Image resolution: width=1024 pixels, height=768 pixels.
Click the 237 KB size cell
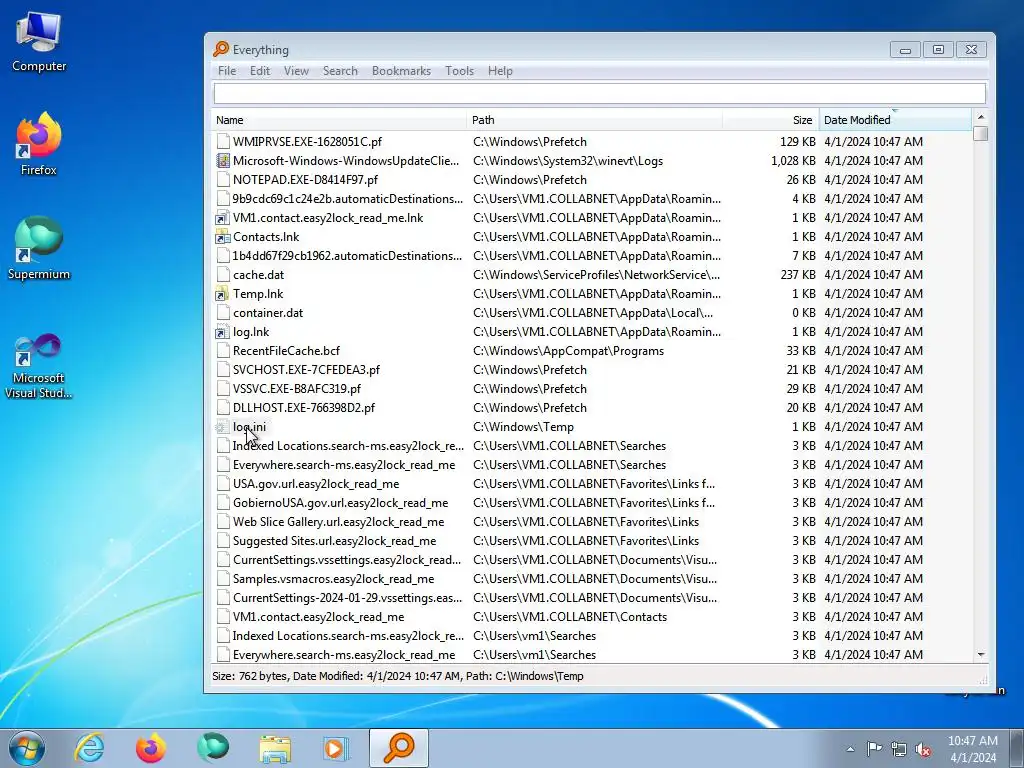coord(798,275)
